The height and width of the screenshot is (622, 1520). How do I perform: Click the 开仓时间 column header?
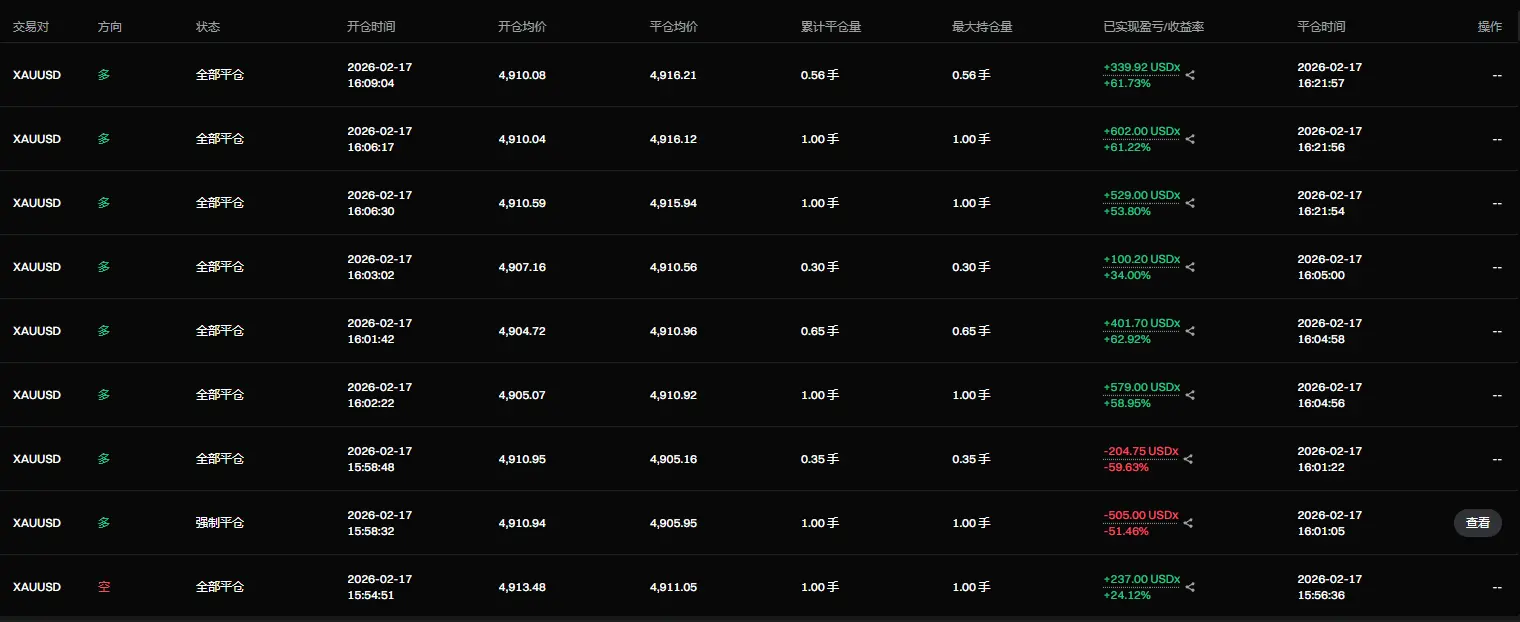click(371, 27)
